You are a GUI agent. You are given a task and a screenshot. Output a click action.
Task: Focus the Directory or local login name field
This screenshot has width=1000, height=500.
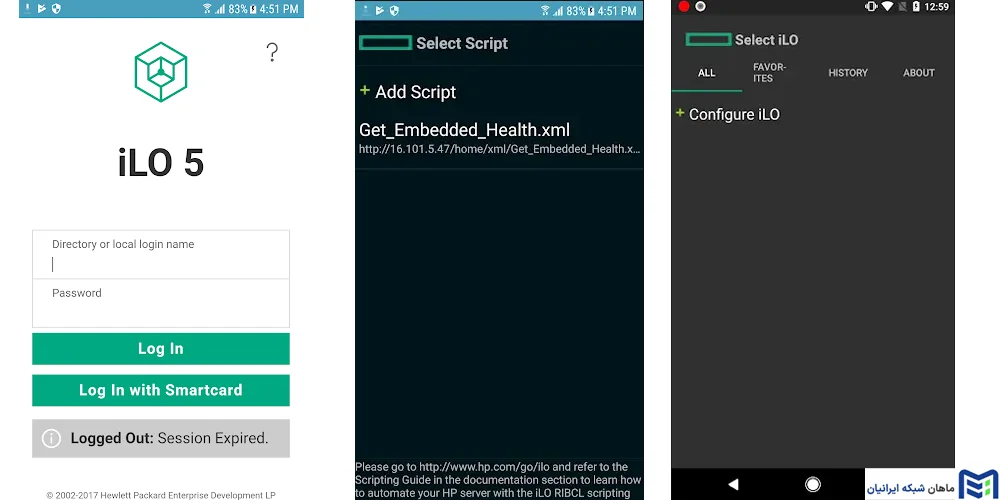pos(161,254)
